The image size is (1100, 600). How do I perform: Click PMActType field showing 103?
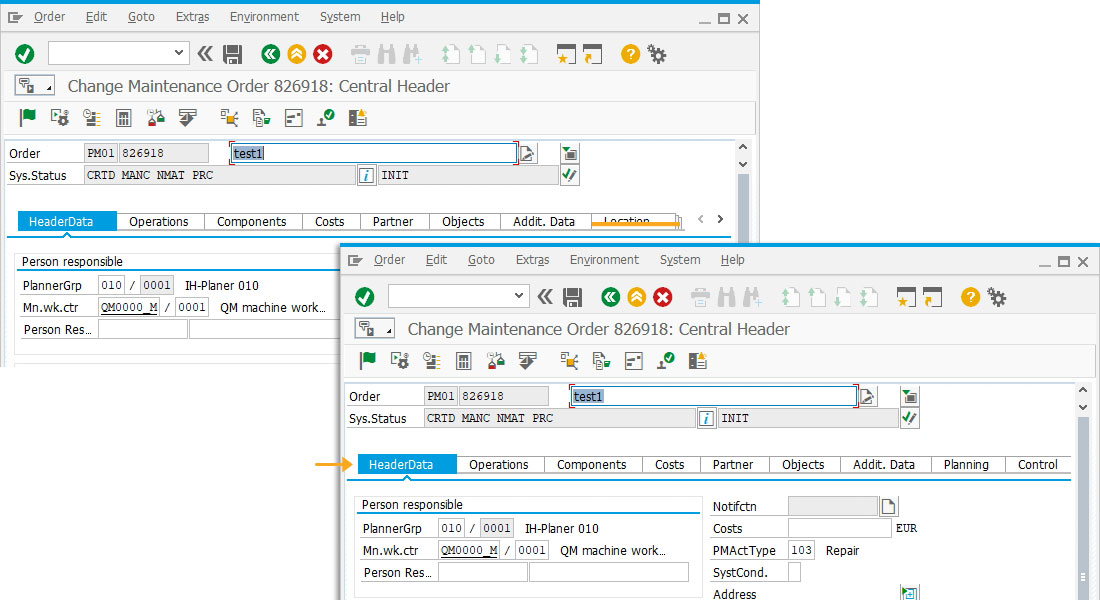pos(801,550)
